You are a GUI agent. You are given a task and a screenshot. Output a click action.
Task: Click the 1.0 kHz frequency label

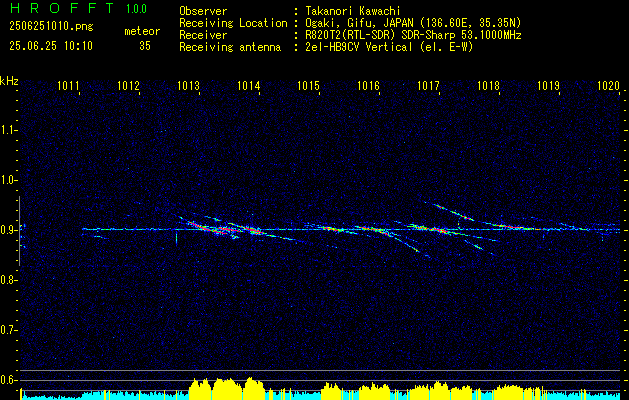[6, 180]
